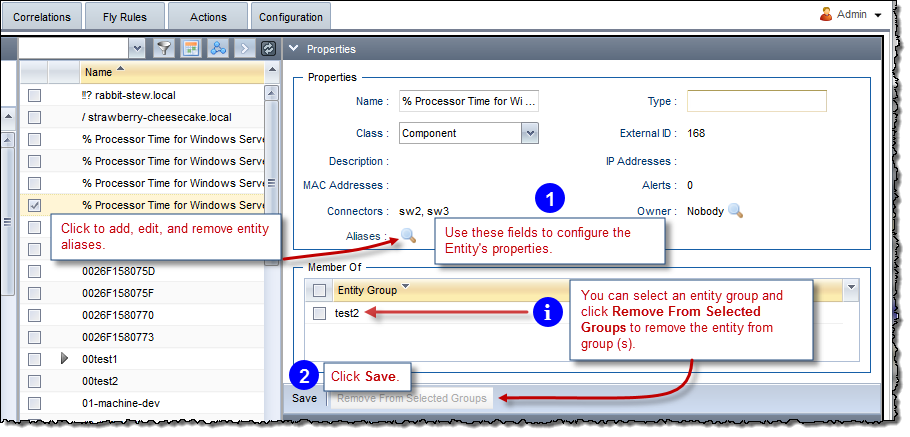Screen dimensions: 910x437
Task: Open the Class dropdown
Action: point(530,133)
